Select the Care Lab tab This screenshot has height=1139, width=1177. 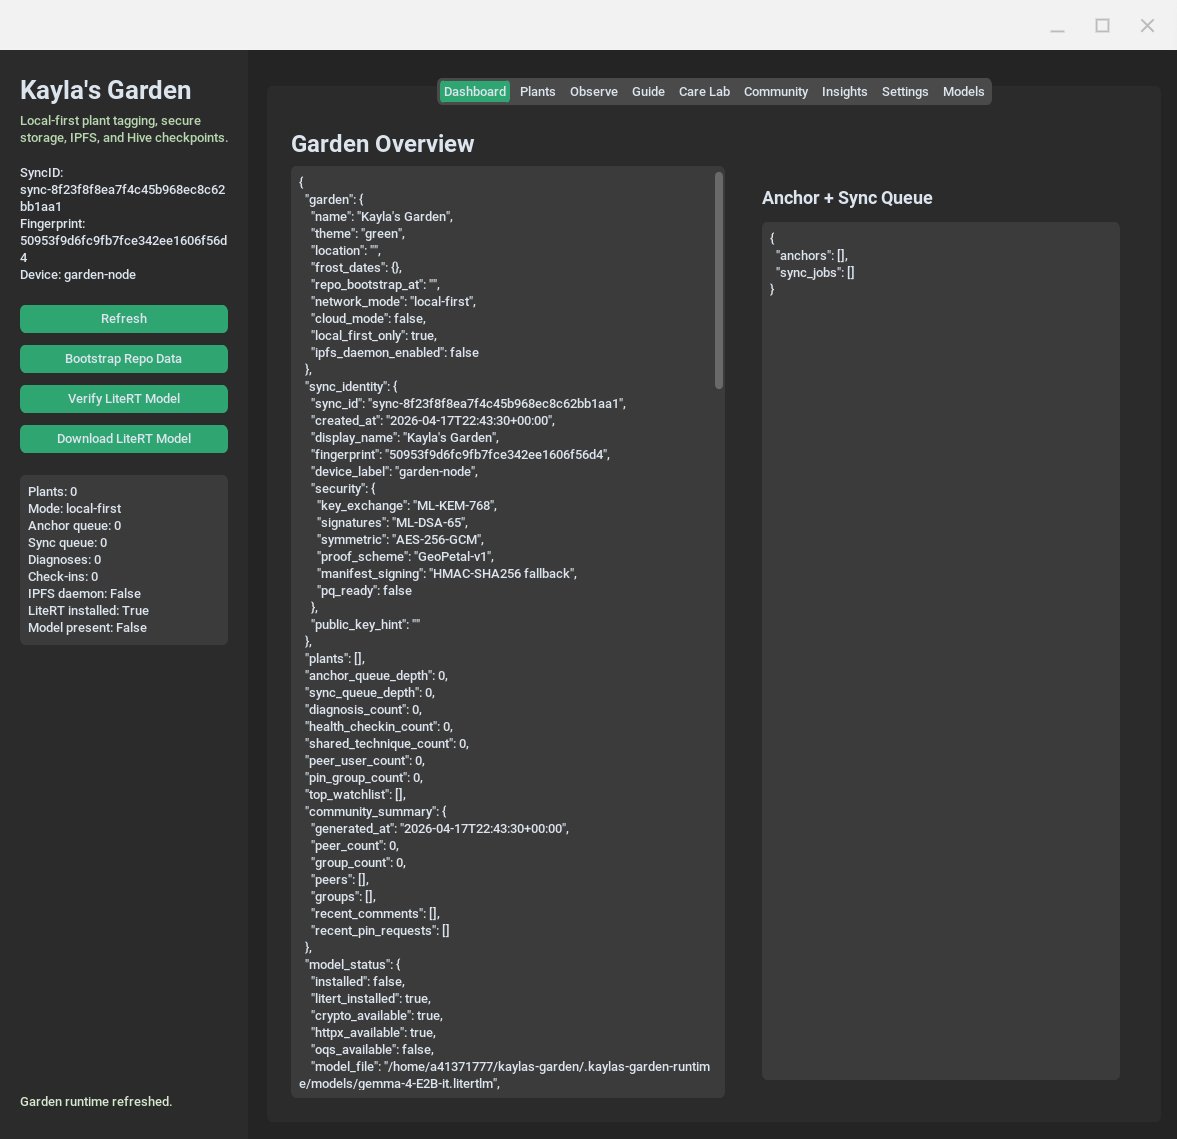tap(704, 92)
